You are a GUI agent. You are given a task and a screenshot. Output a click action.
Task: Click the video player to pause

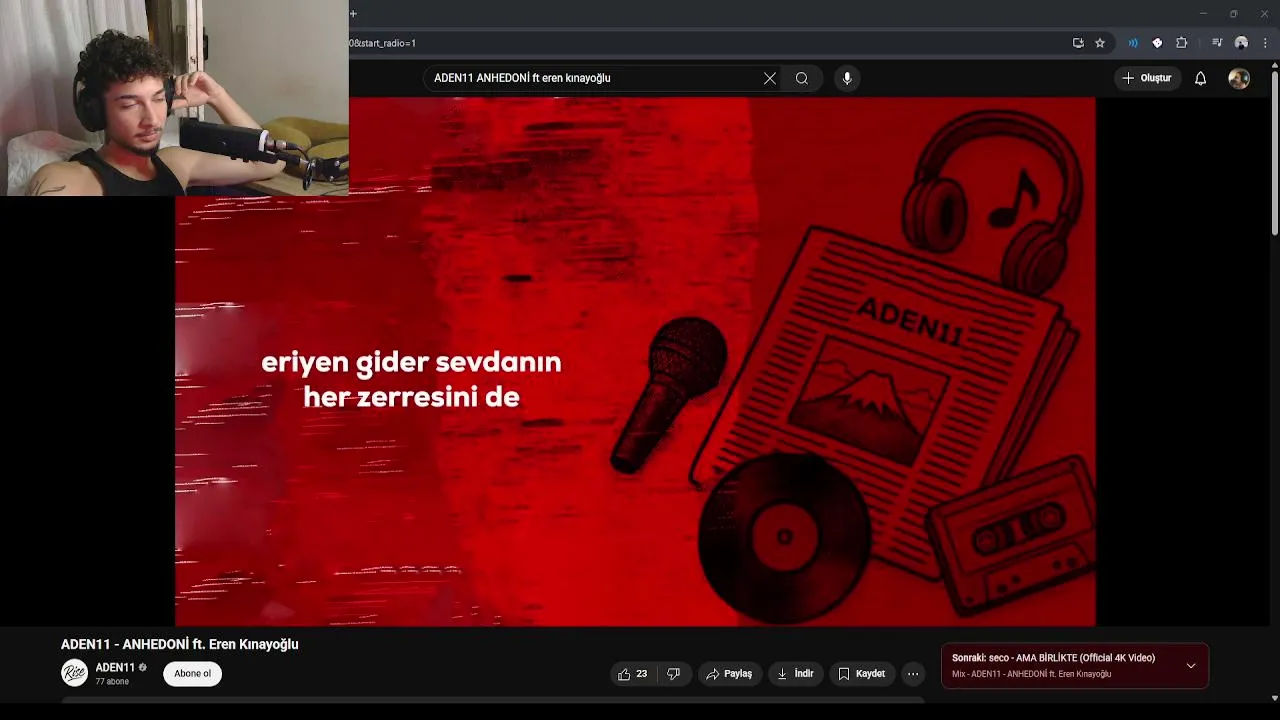pyautogui.click(x=635, y=361)
